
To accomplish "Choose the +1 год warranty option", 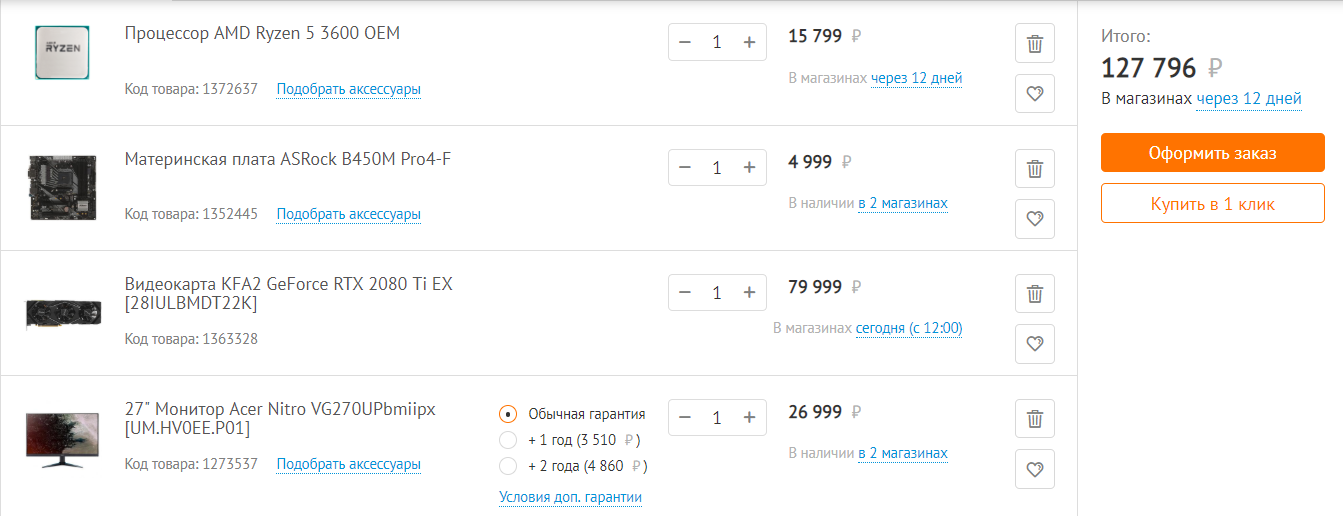I will point(508,440).
